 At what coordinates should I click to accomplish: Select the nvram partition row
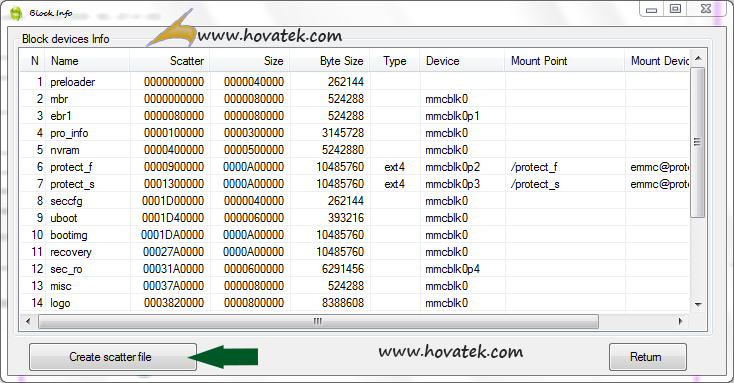pyautogui.click(x=355, y=150)
